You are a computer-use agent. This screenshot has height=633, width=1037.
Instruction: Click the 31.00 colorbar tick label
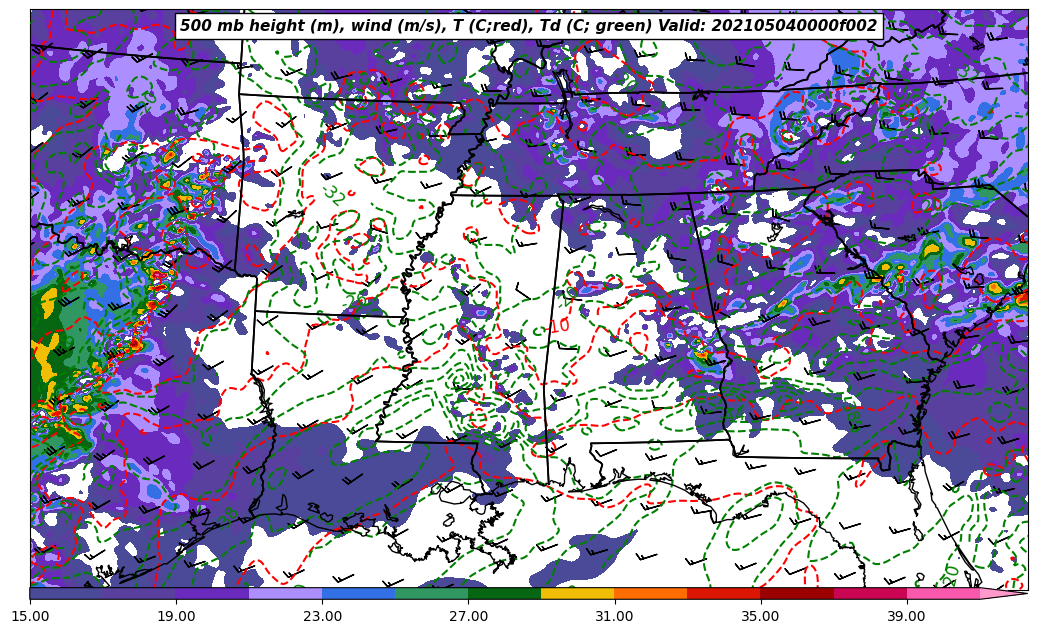(614, 616)
